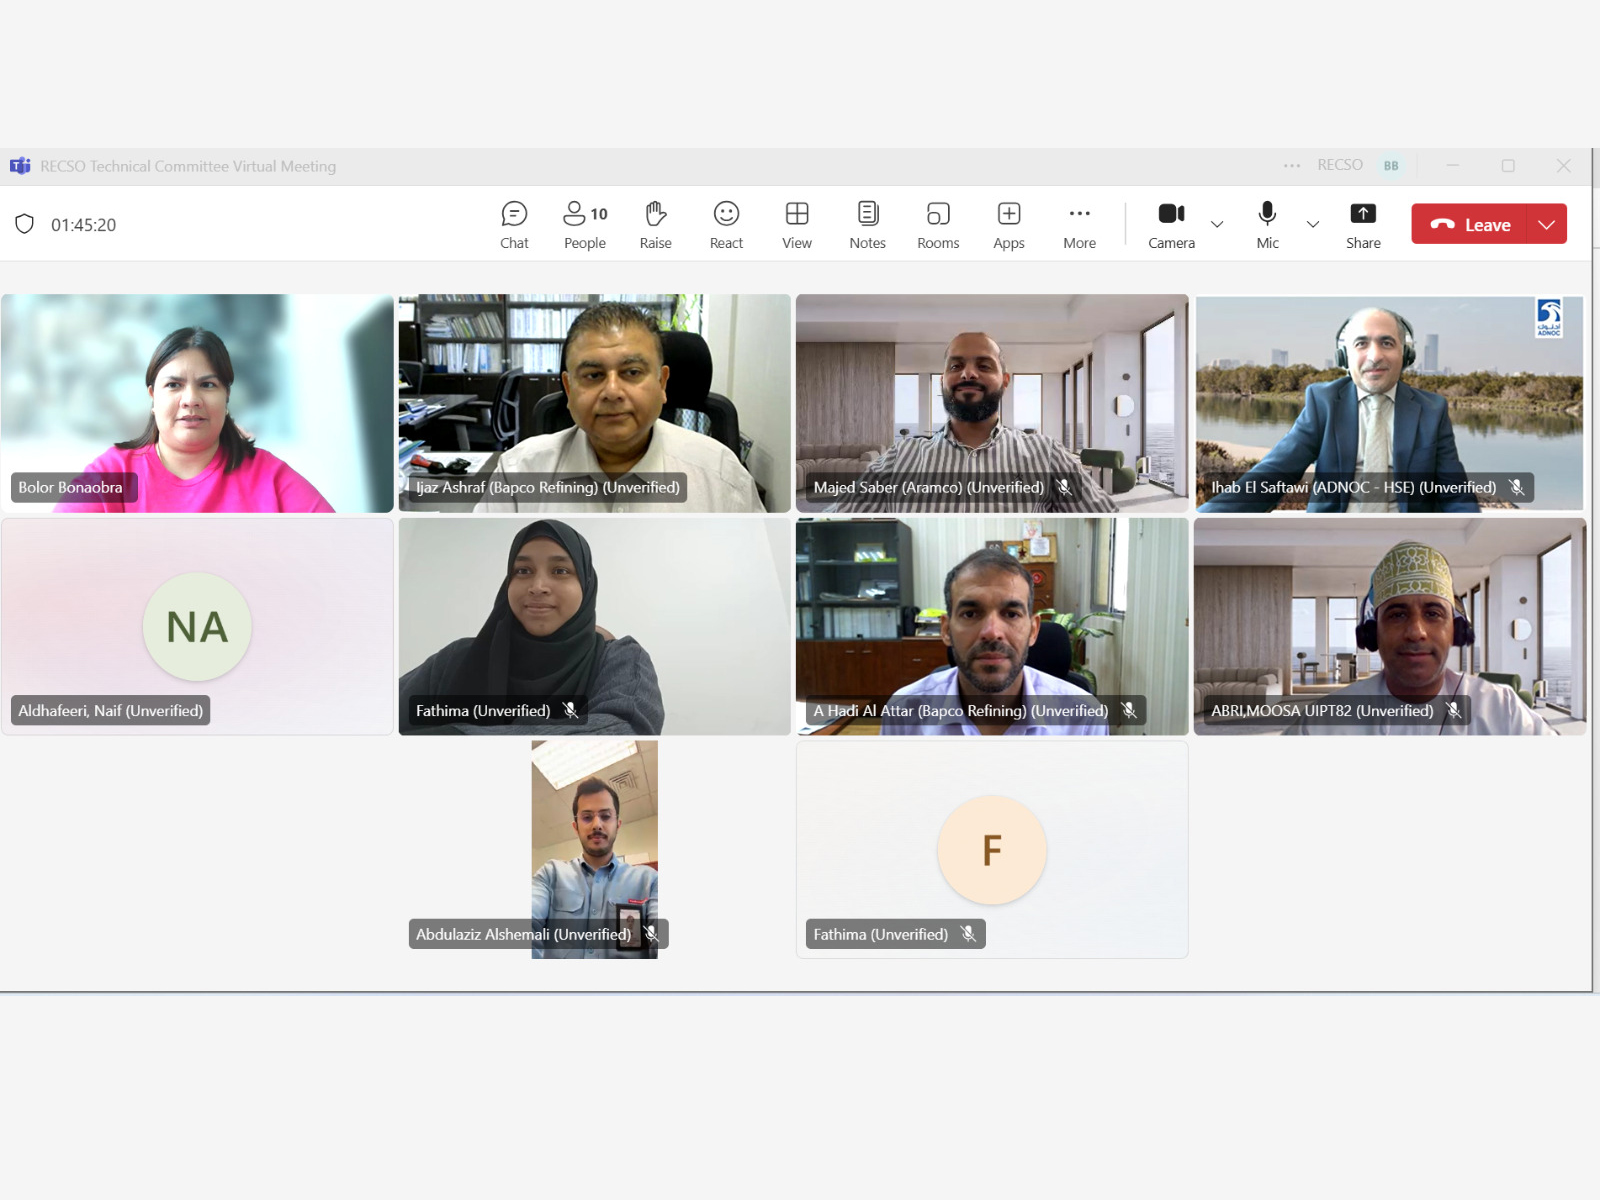1600x1200 pixels.
Task: Open meeting Notes
Action: [x=867, y=225]
